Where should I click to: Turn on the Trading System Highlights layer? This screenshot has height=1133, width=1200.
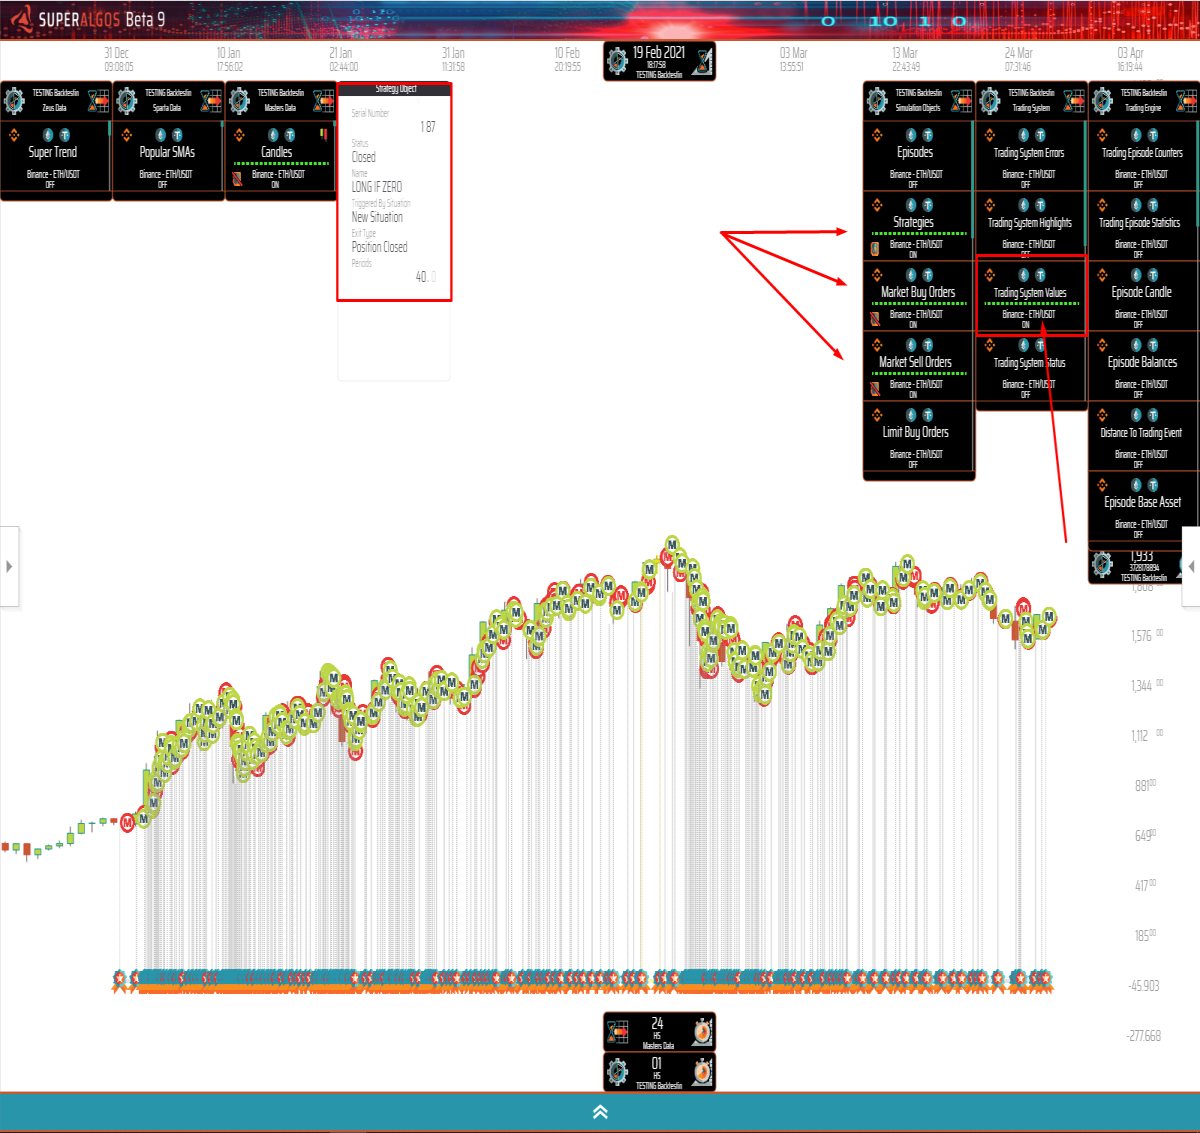tap(1031, 226)
